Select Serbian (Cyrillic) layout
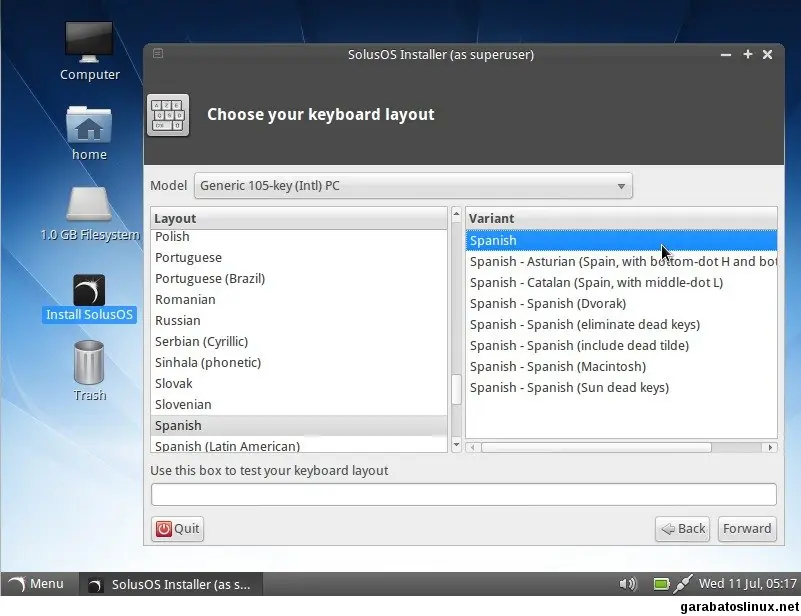Screen dimensions: 801x616 (x=299, y=341)
